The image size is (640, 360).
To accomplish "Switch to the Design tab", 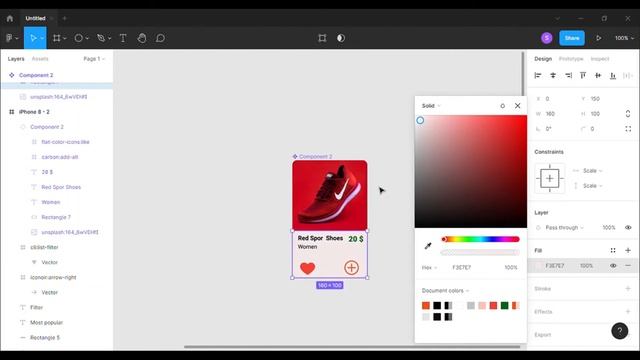I will (x=543, y=59).
